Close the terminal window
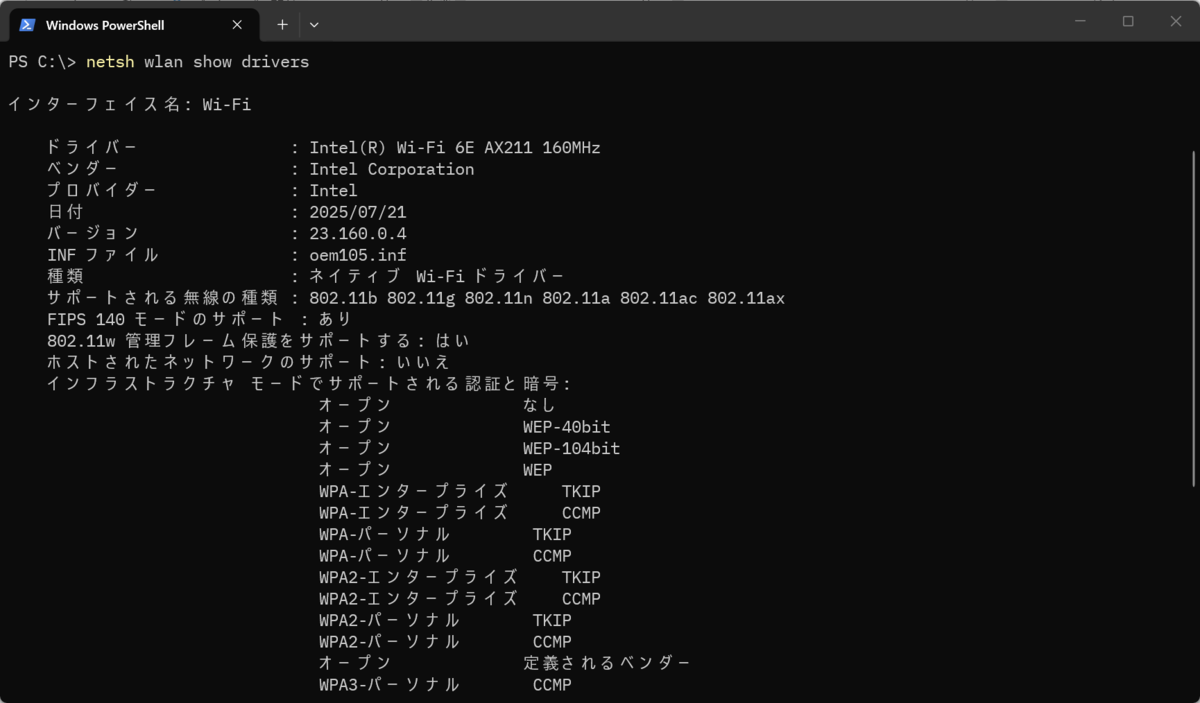The image size is (1200, 703). [x=1175, y=21]
